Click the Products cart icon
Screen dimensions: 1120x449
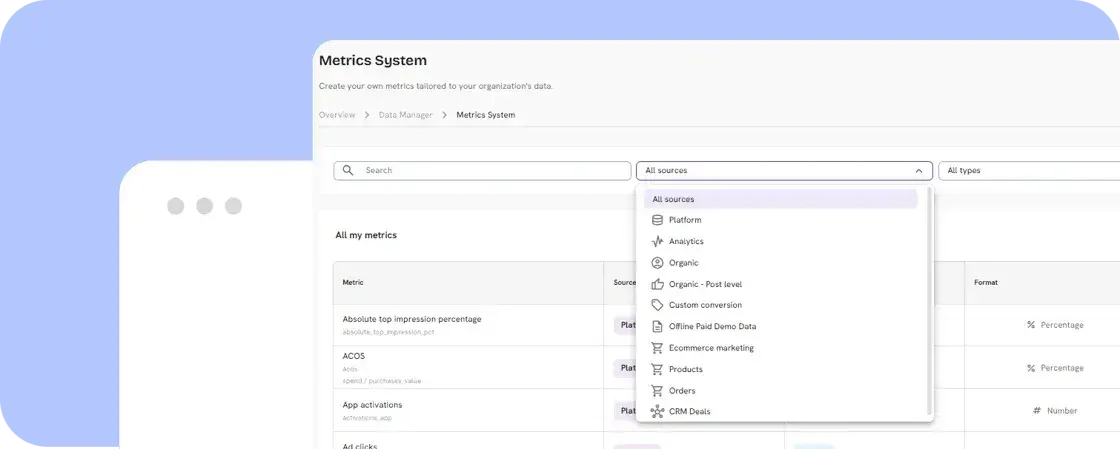coord(657,370)
